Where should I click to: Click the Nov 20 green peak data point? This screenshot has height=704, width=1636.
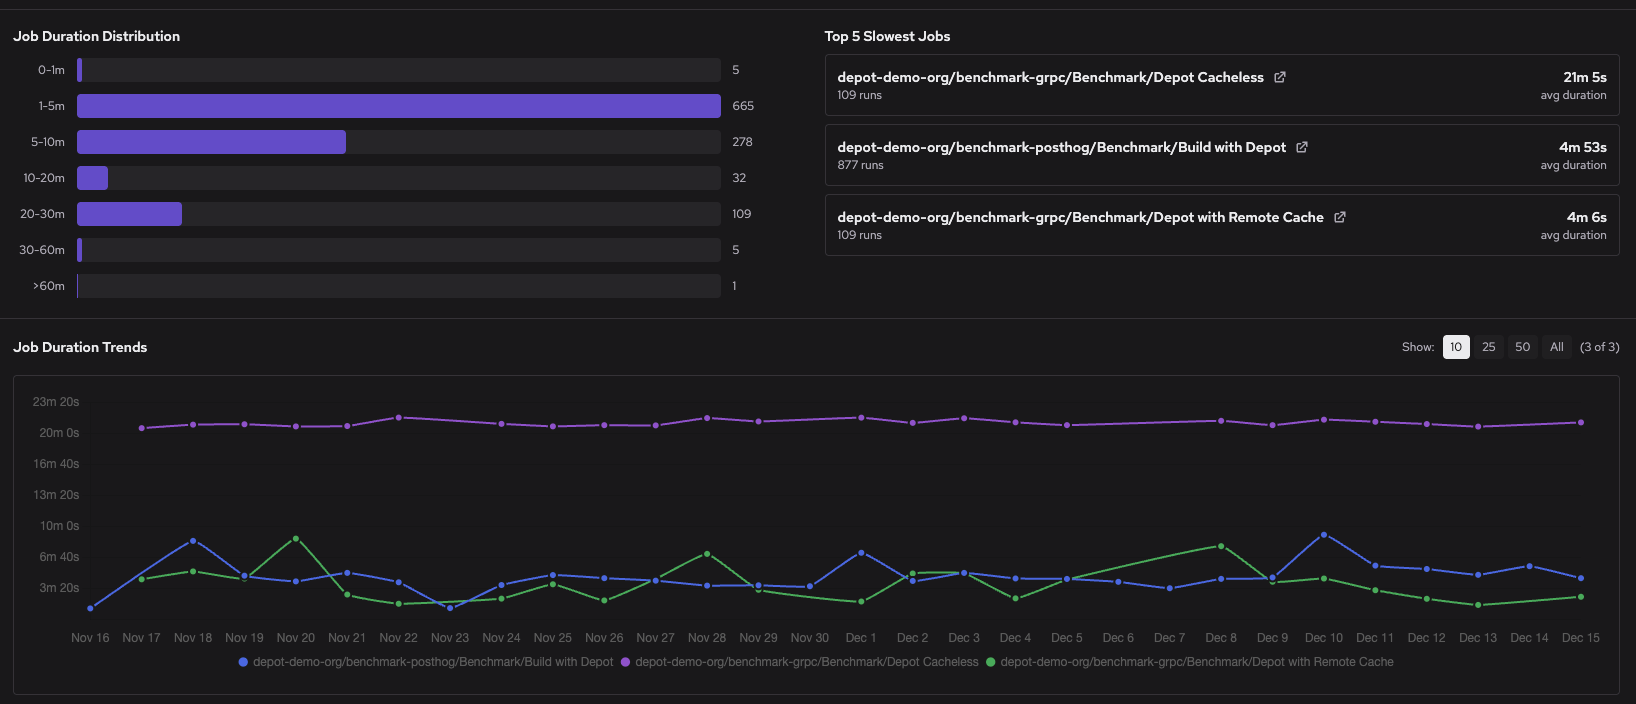click(x=296, y=539)
